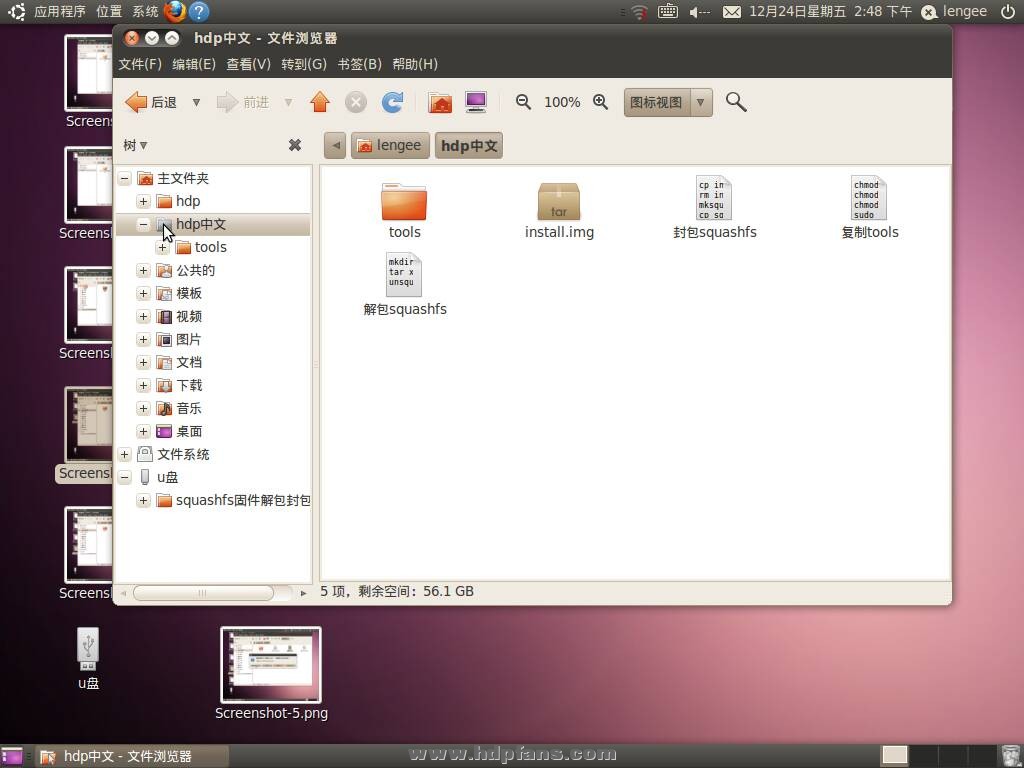This screenshot has width=1024, height=768.
Task: Go up one folder with Up arrow
Action: tap(320, 102)
